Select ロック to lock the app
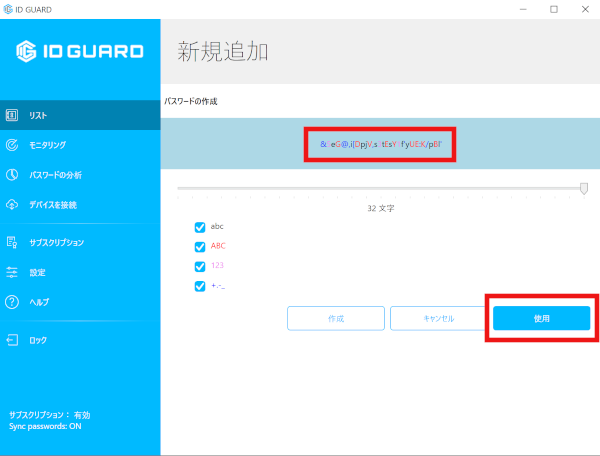600x456 pixels. tap(80, 340)
